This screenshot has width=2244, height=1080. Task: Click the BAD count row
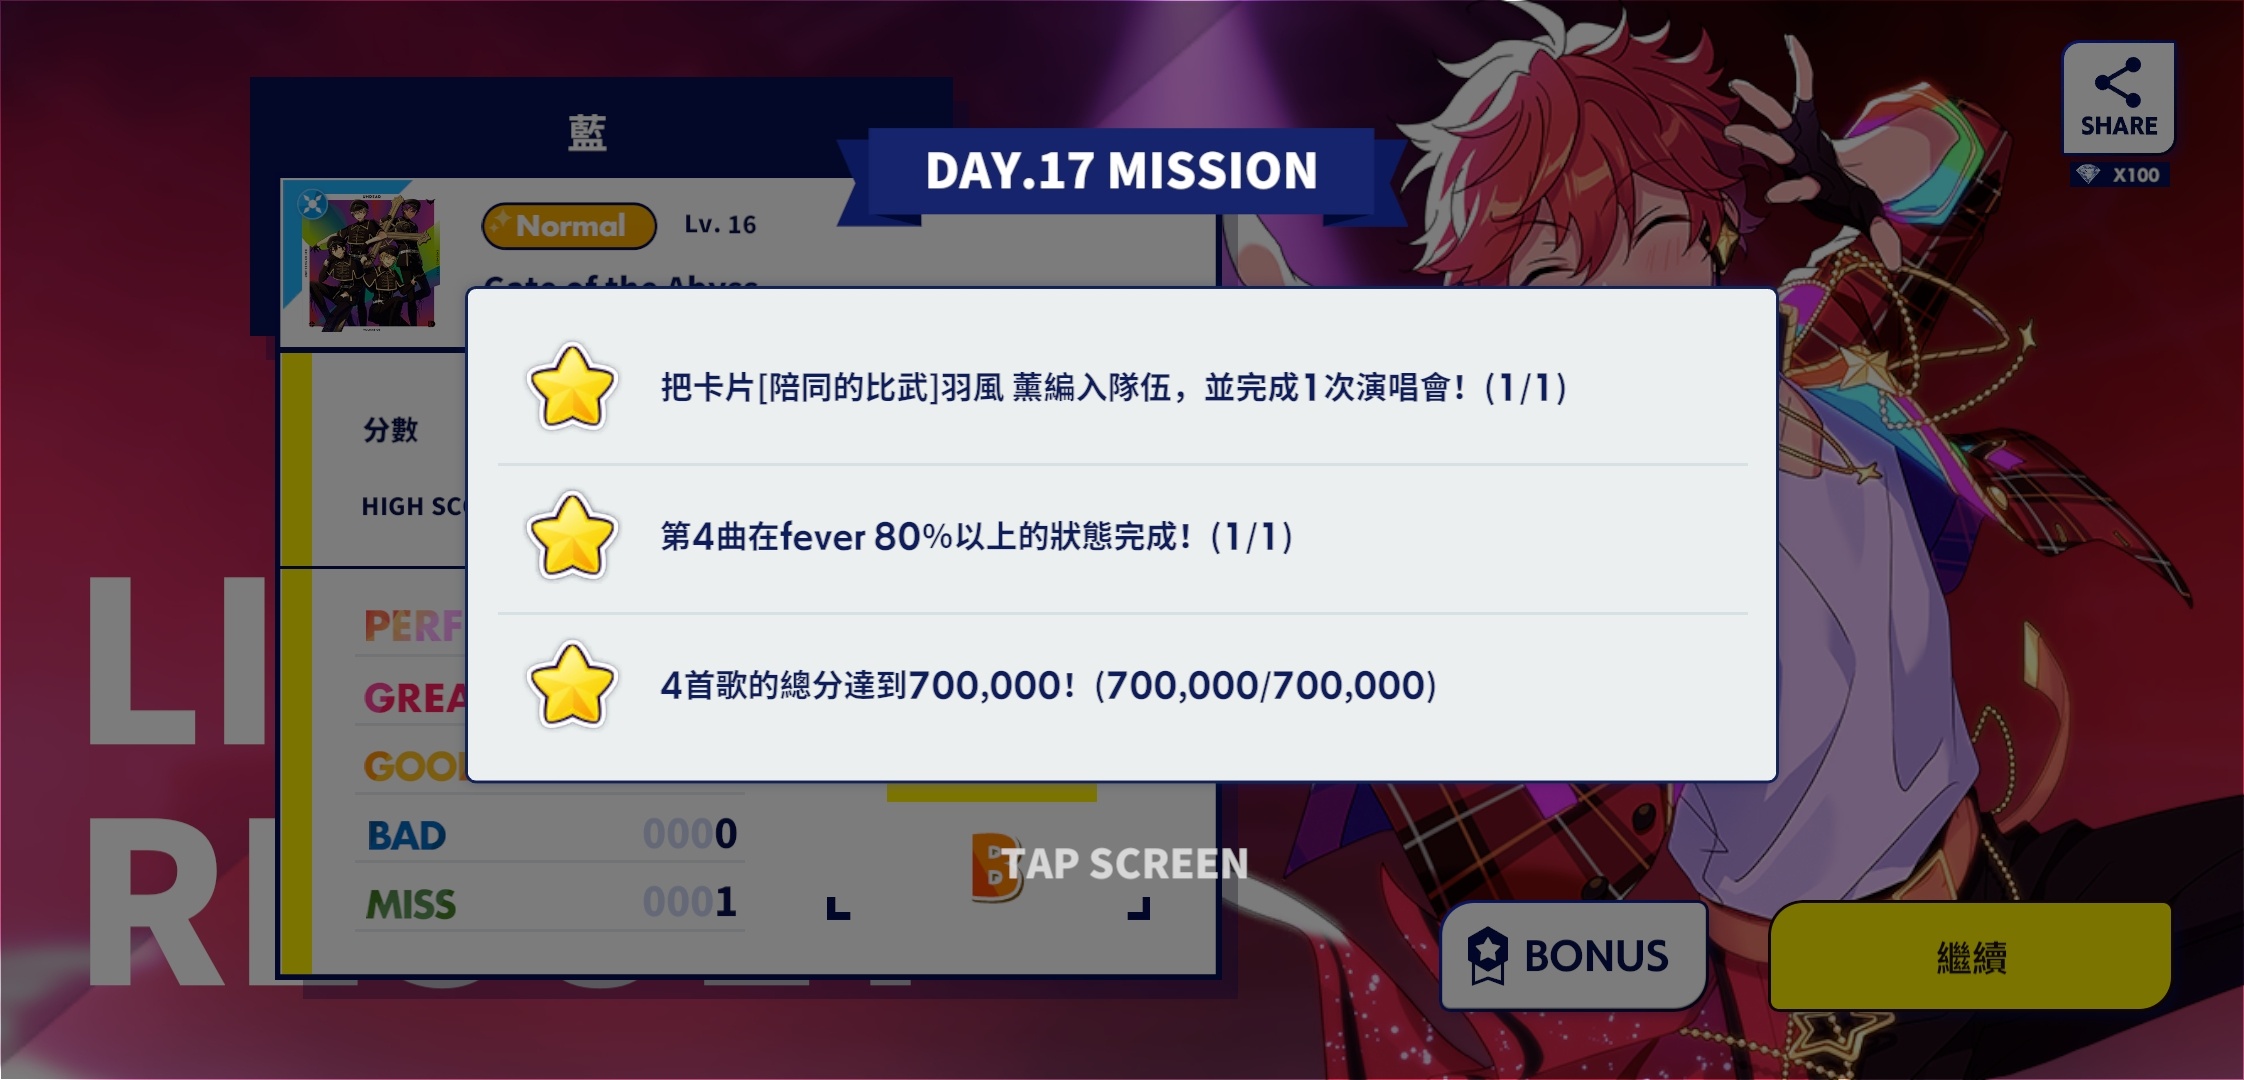coord(550,834)
